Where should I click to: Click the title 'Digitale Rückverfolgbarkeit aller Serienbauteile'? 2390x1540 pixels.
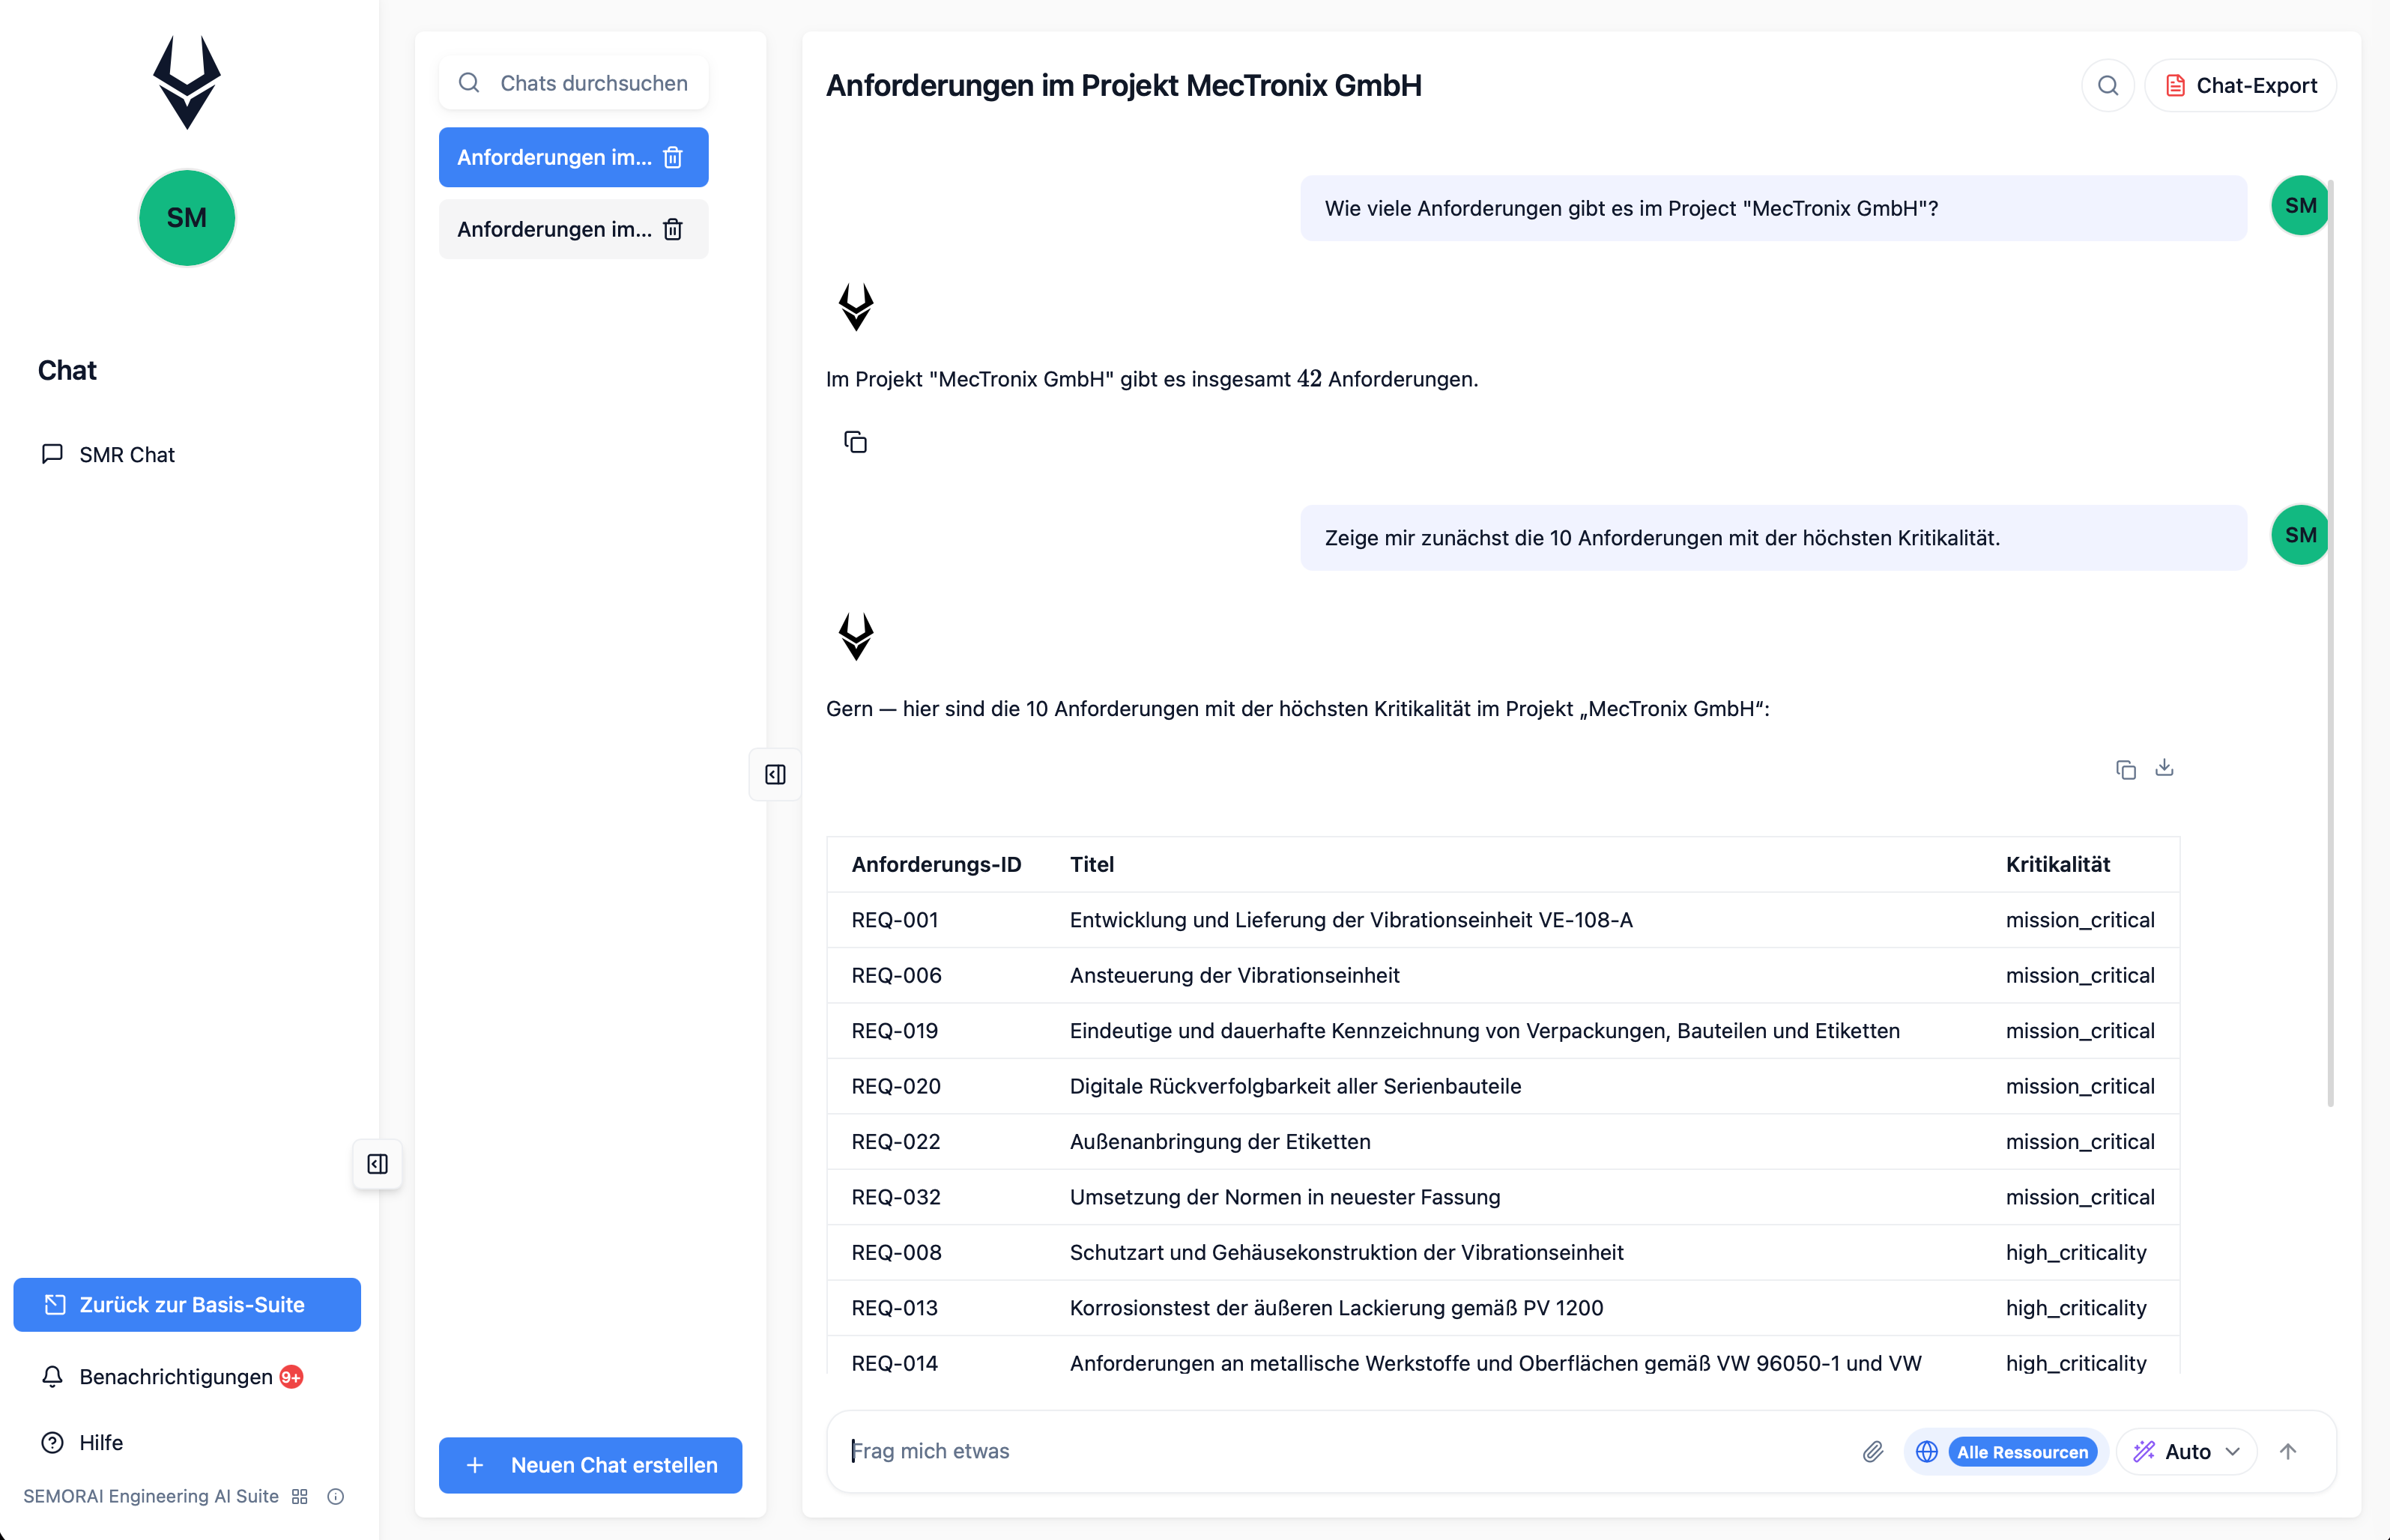pyautogui.click(x=1295, y=1087)
